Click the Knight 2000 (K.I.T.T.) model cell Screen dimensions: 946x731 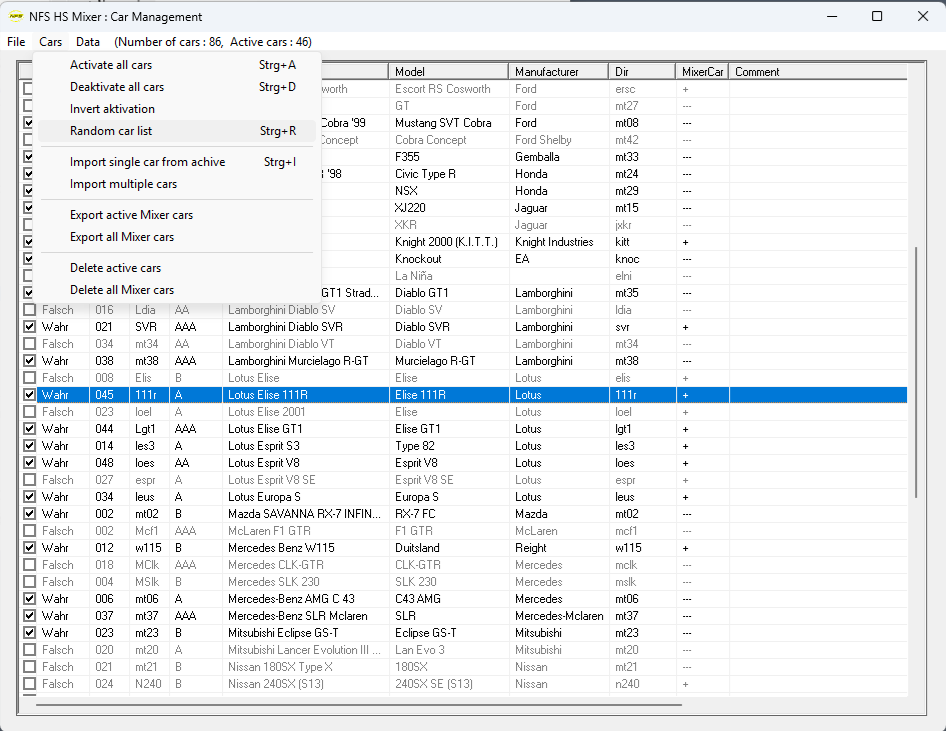click(448, 242)
